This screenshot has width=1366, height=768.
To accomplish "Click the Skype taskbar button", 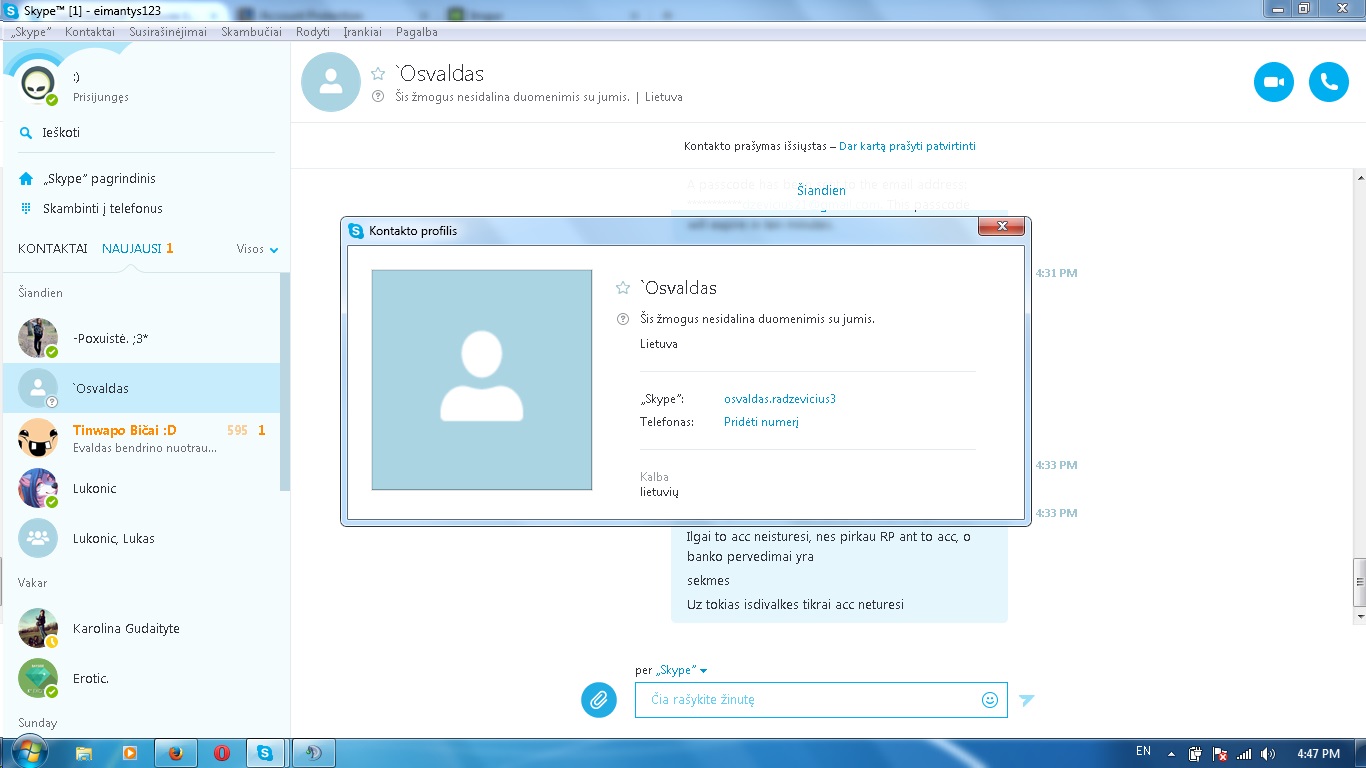I will [266, 753].
